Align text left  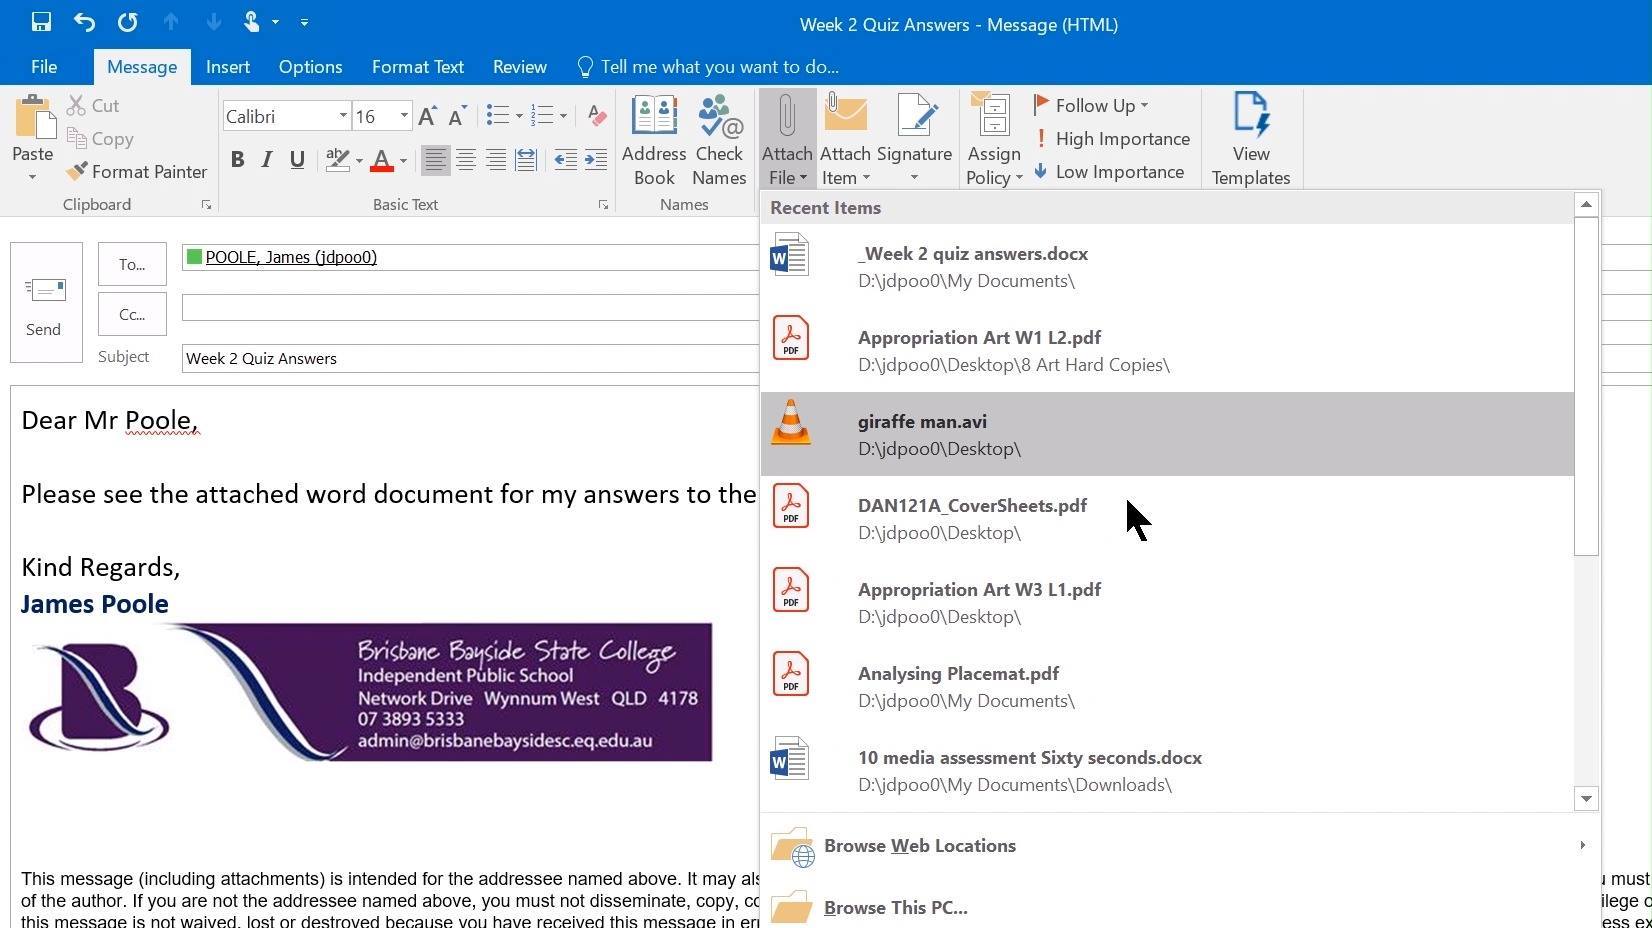coord(435,160)
